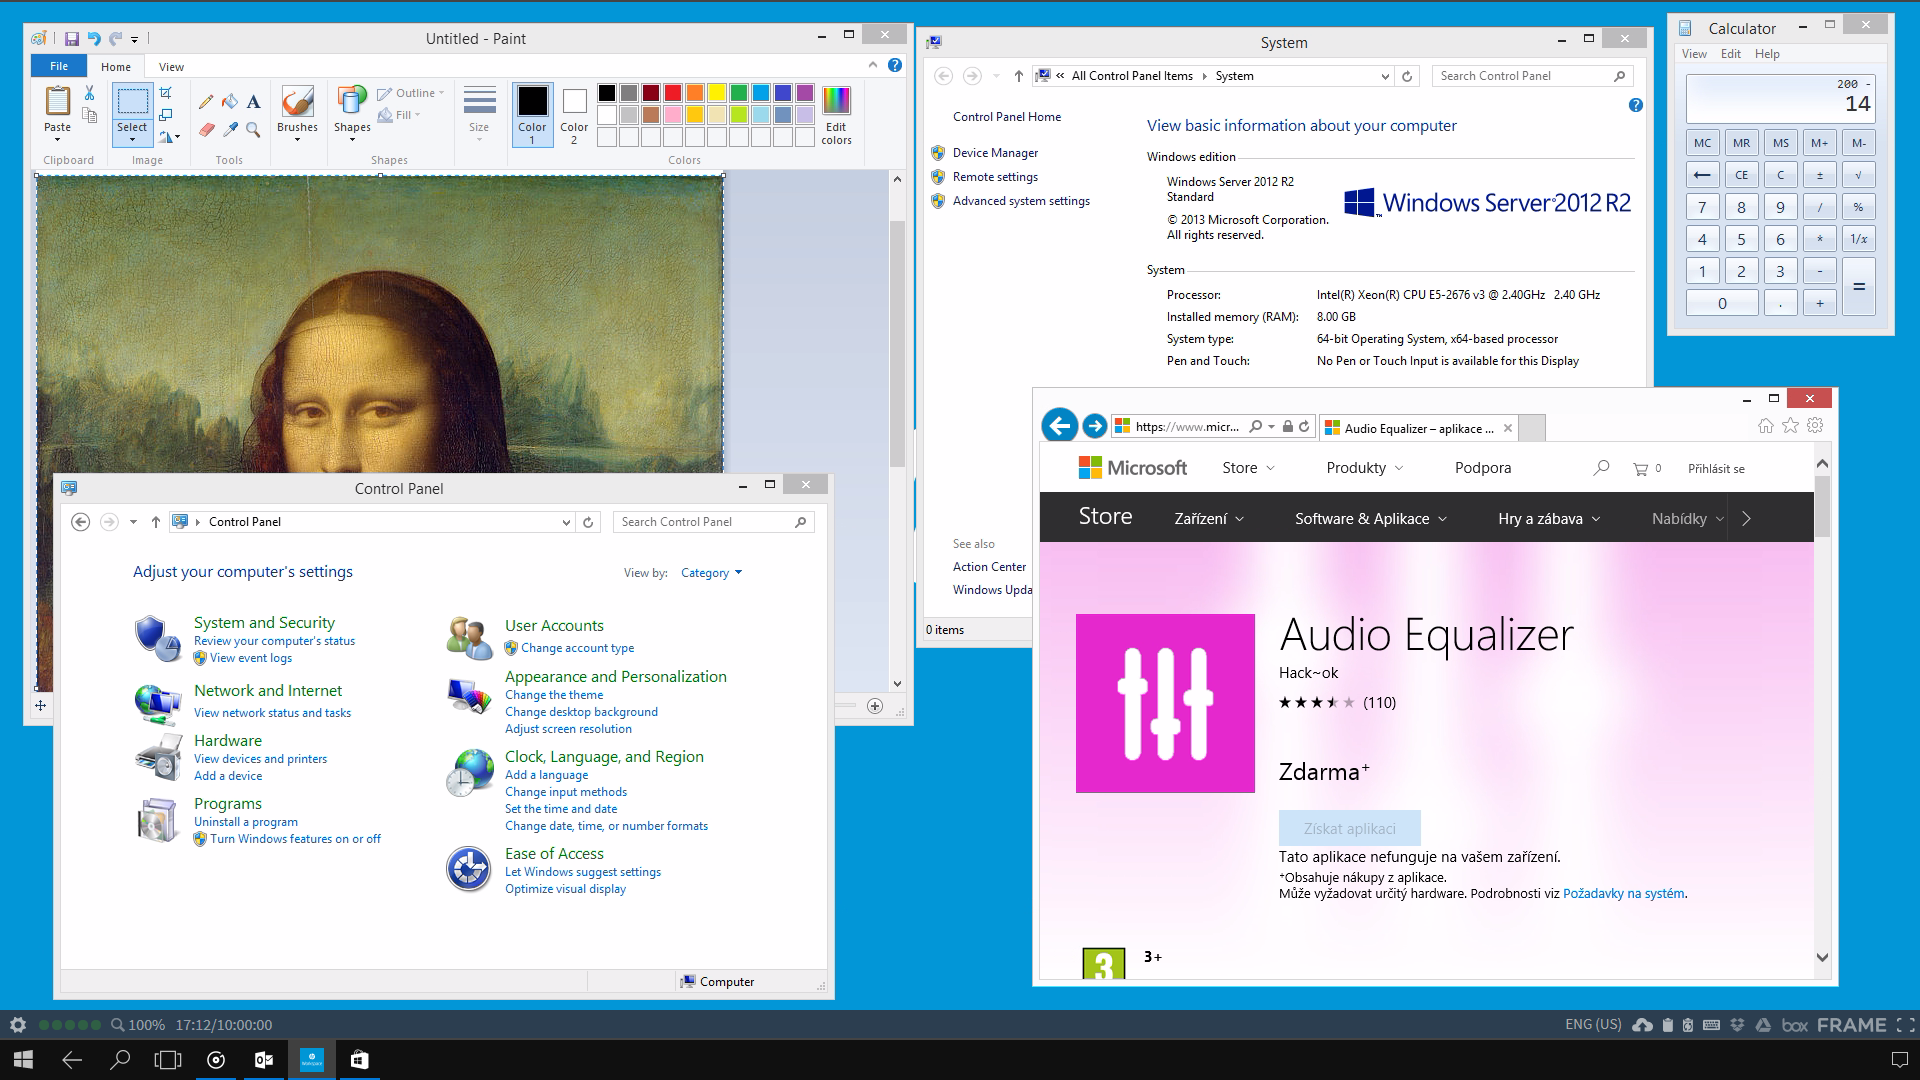Click the IE back arrow button

click(1060, 426)
